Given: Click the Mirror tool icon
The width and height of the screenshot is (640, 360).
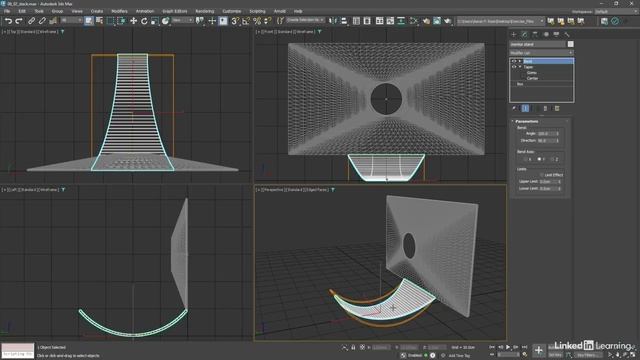Looking at the screenshot, I should [x=333, y=21].
